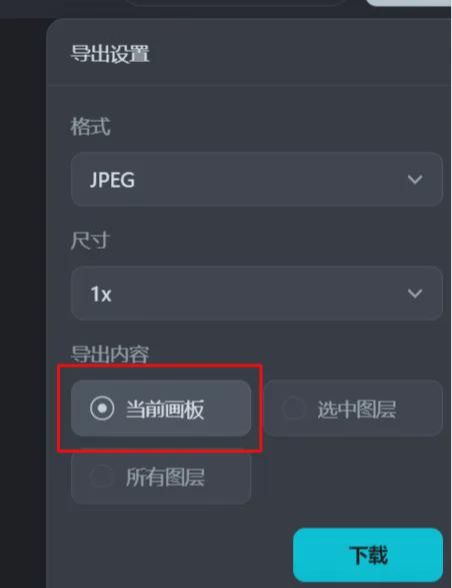Choose the 所有图层 export option label
The image size is (452, 588).
tap(165, 477)
